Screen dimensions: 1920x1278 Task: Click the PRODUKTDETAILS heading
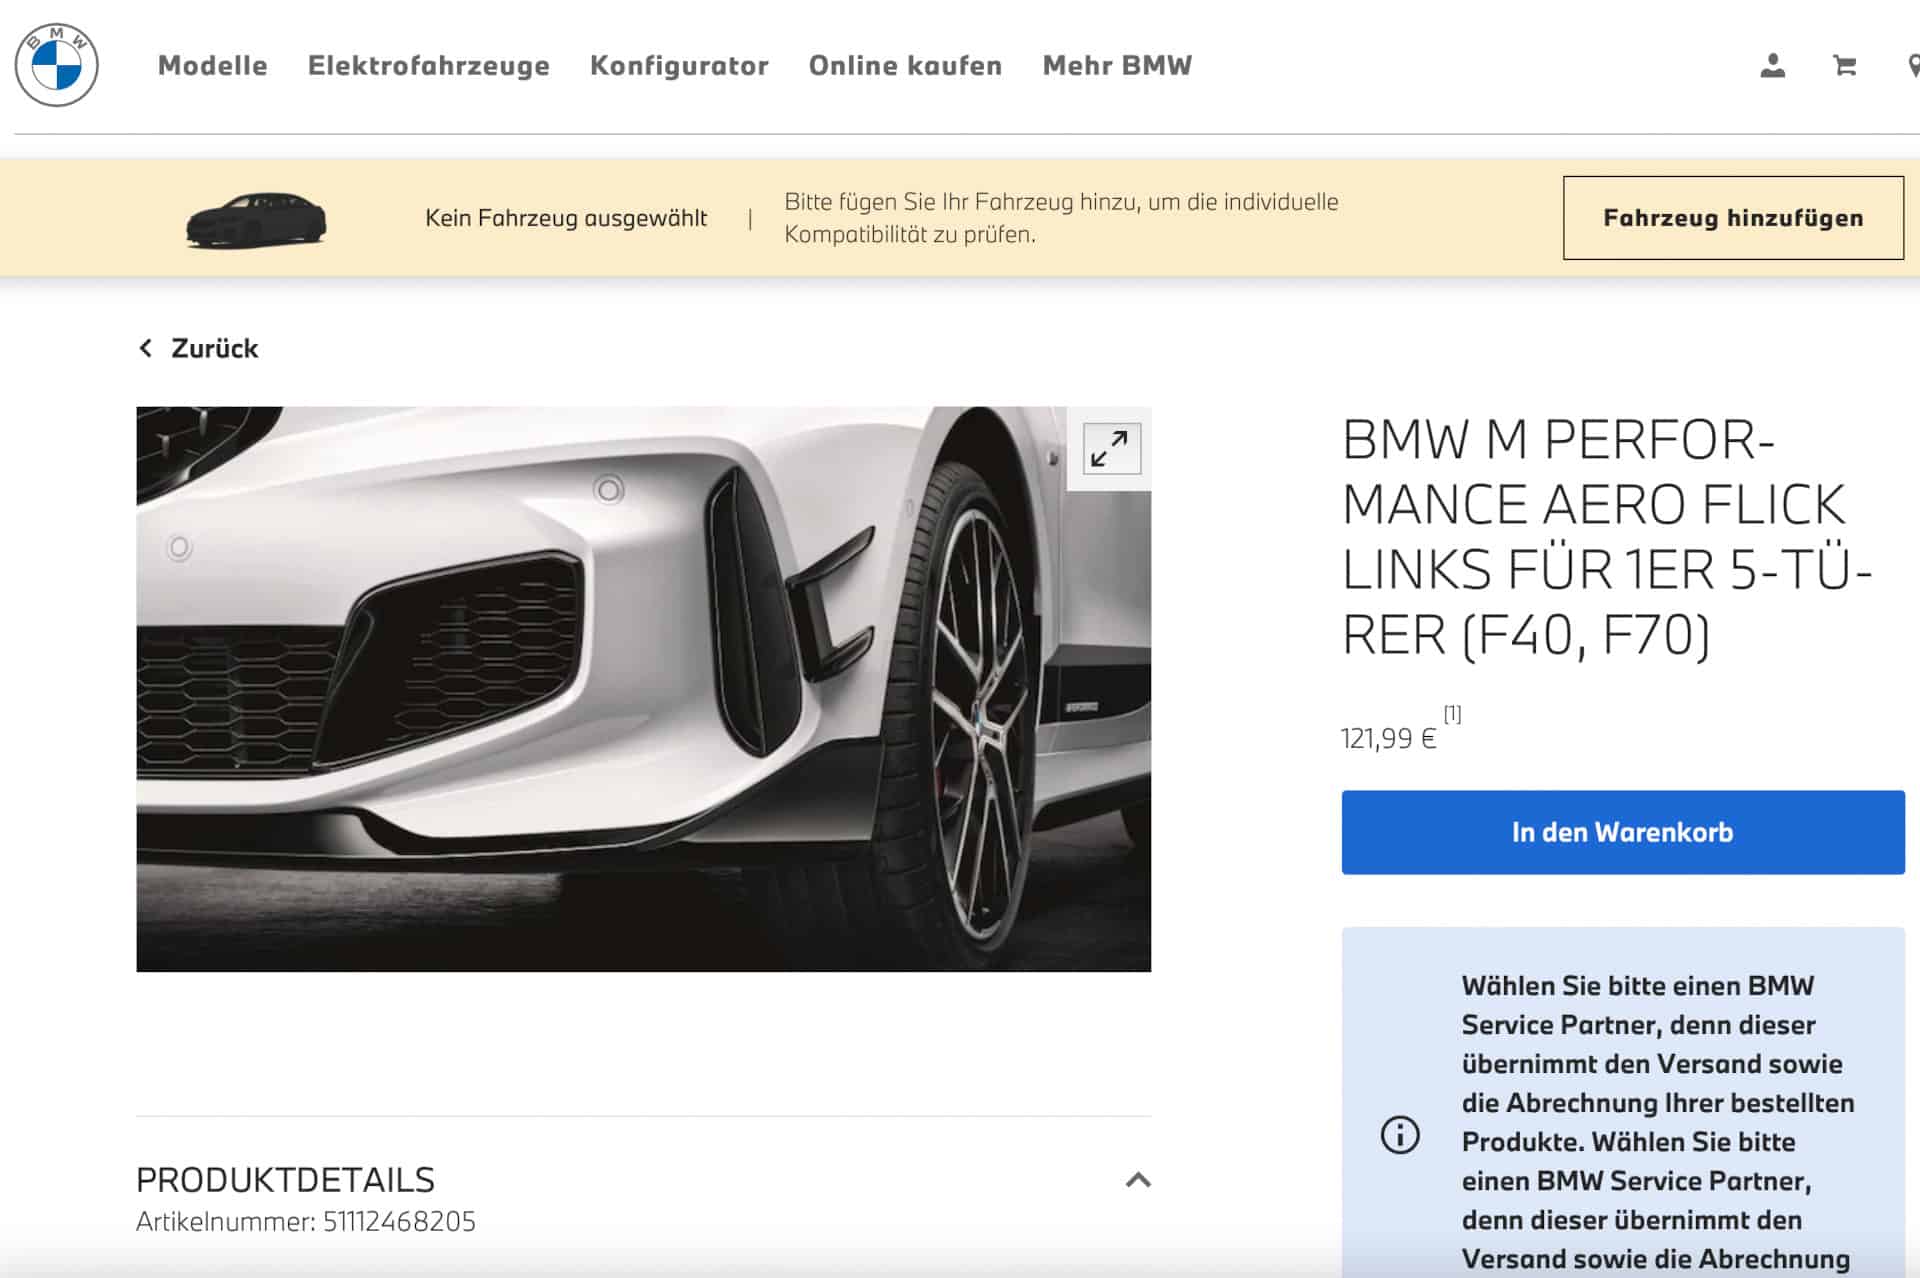tap(285, 1180)
